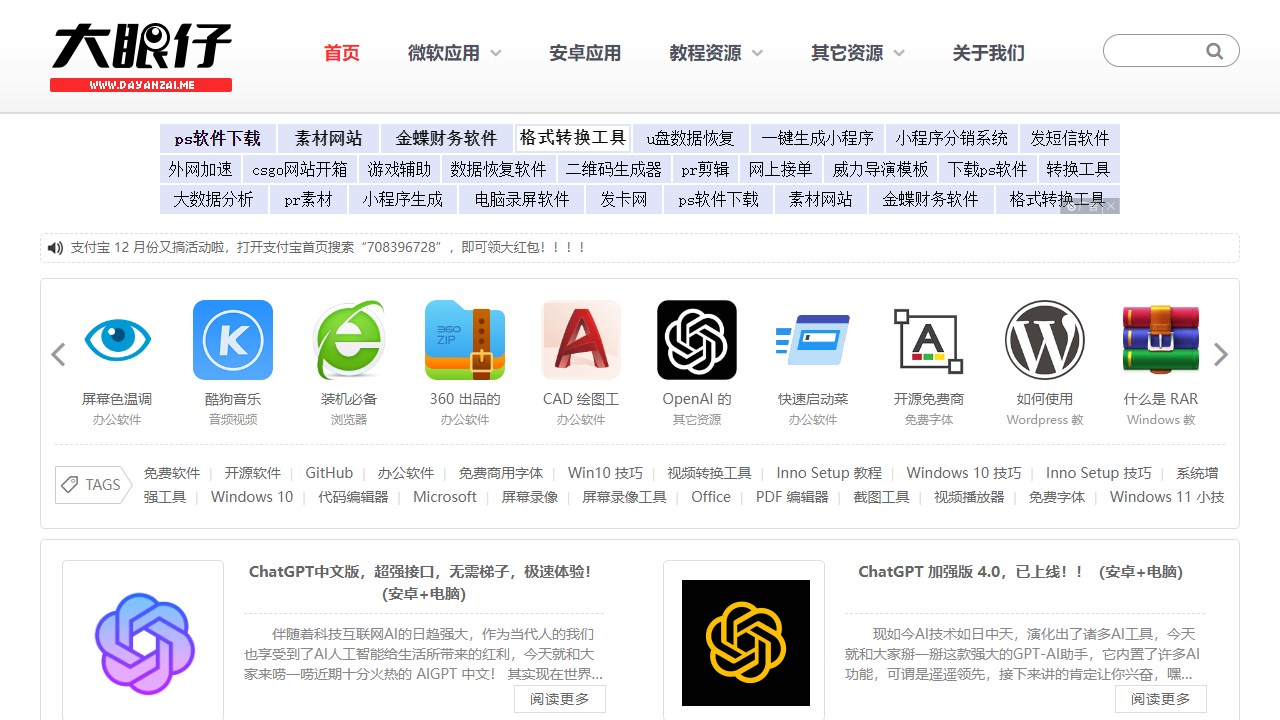Open the CAD 绘图工 AutoCAD icon

581,340
